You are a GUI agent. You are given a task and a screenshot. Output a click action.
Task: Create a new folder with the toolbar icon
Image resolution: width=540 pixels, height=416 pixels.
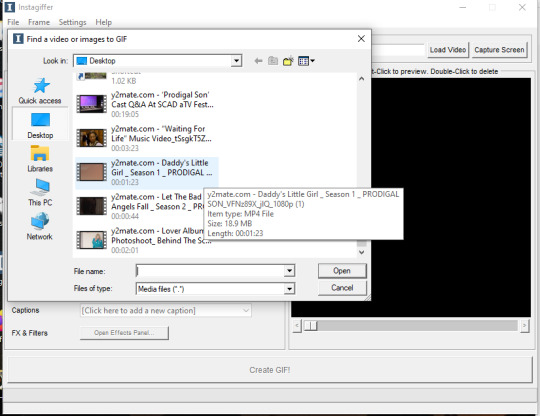point(288,61)
